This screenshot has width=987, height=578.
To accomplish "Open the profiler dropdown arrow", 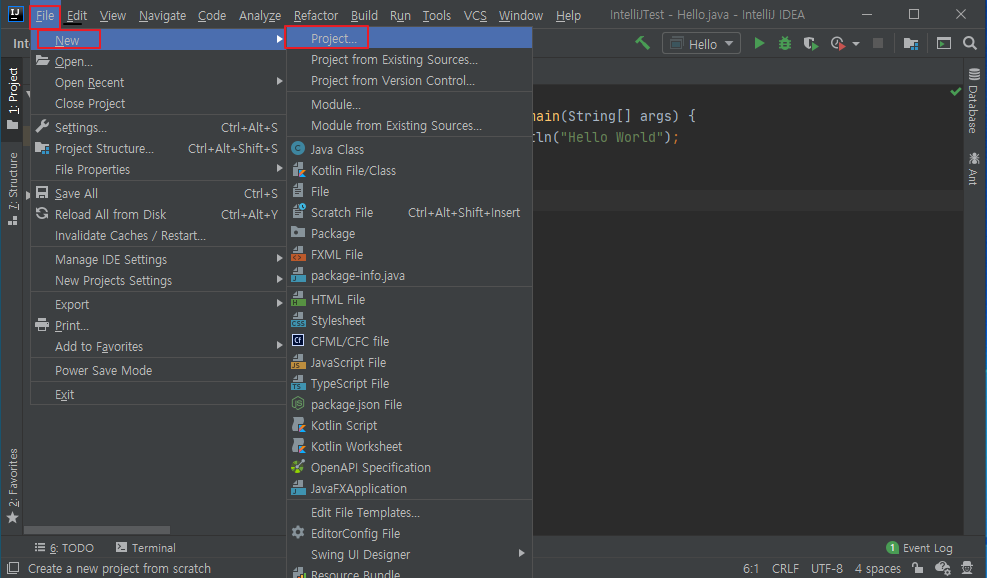I will click(x=855, y=44).
